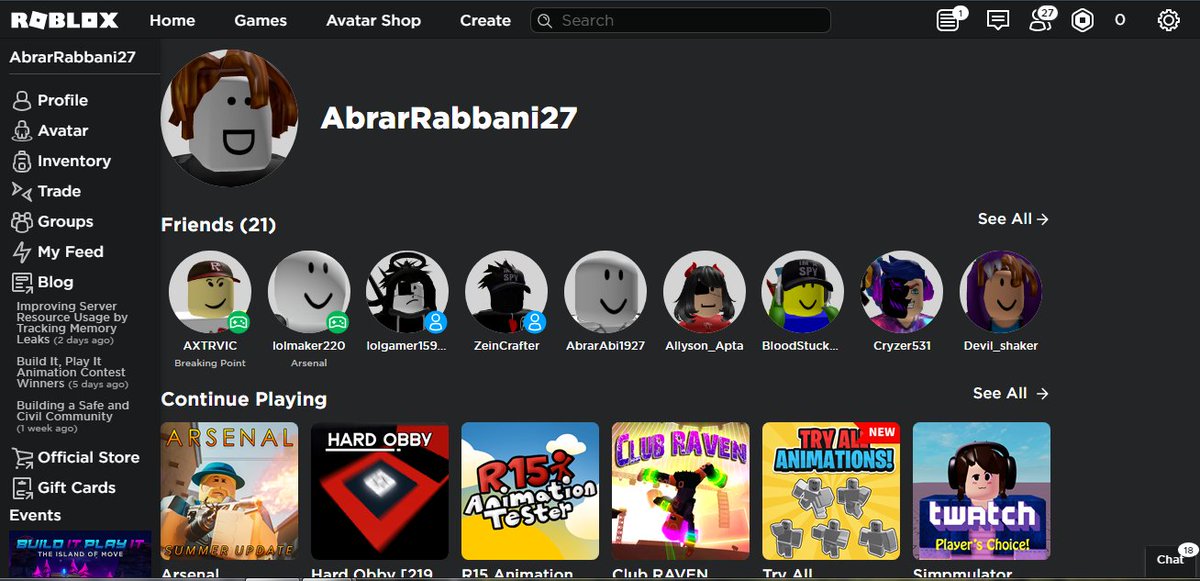Screen dimensions: 1200x581
Task: Open the R15 Animation Tester game tile
Action: tap(530, 491)
